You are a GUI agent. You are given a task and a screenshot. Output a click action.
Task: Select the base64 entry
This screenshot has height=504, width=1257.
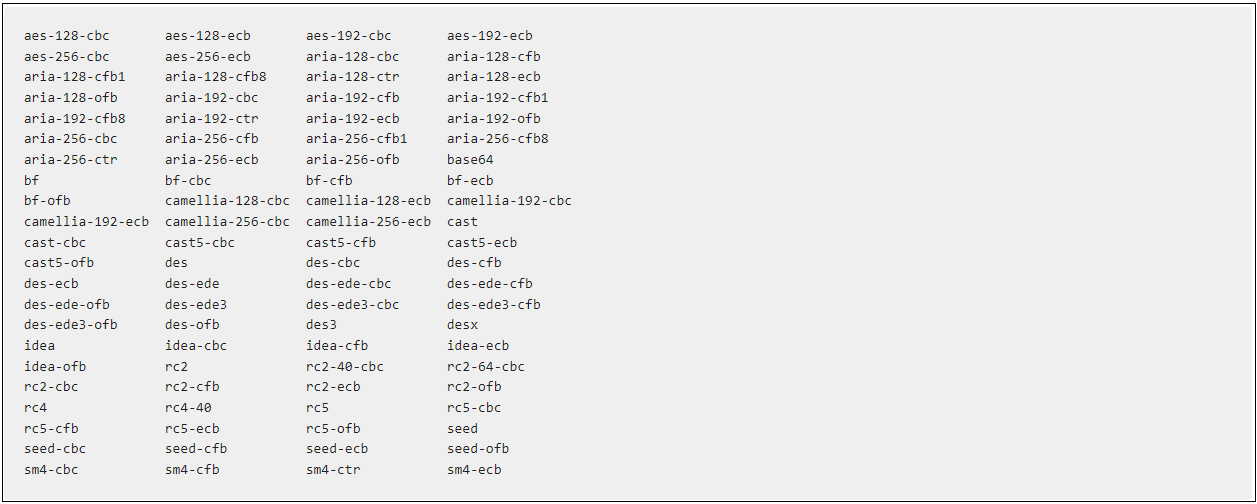(x=470, y=160)
